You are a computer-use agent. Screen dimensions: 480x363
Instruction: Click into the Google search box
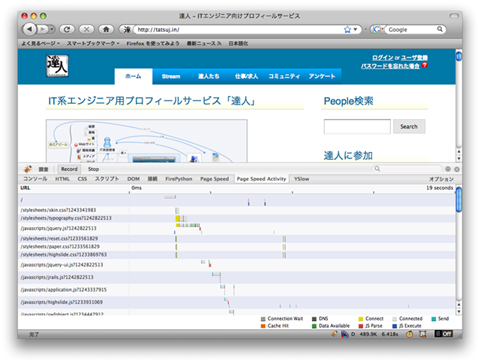[412, 30]
